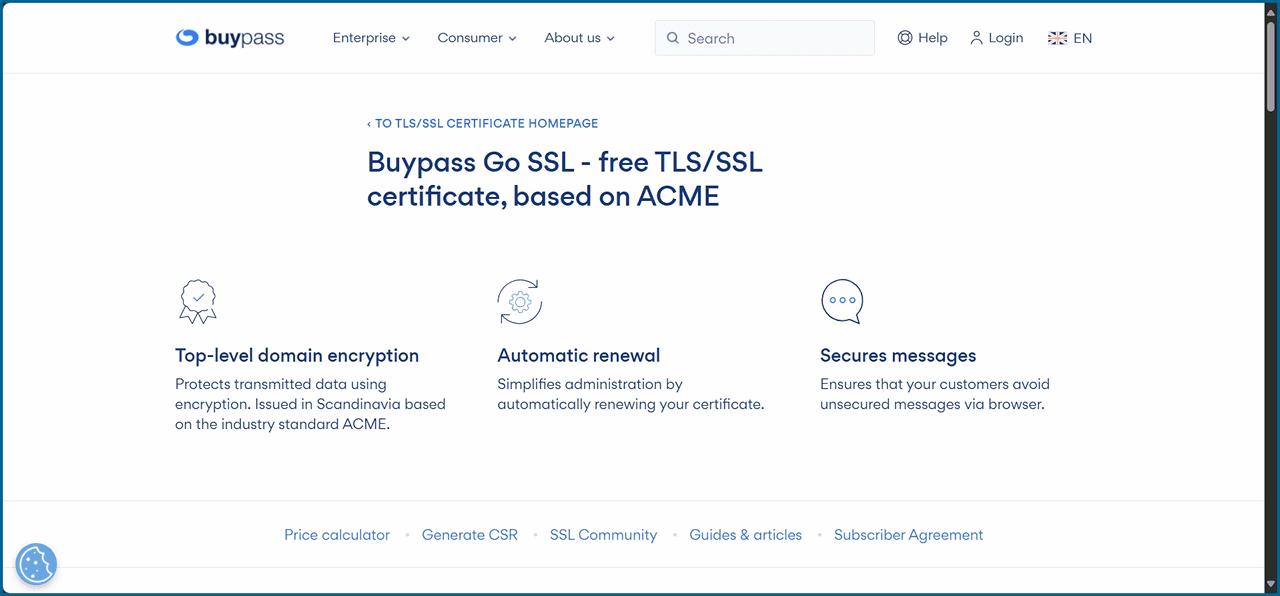Visit the SSL Community link
This screenshot has height=596, width=1280.
[603, 535]
